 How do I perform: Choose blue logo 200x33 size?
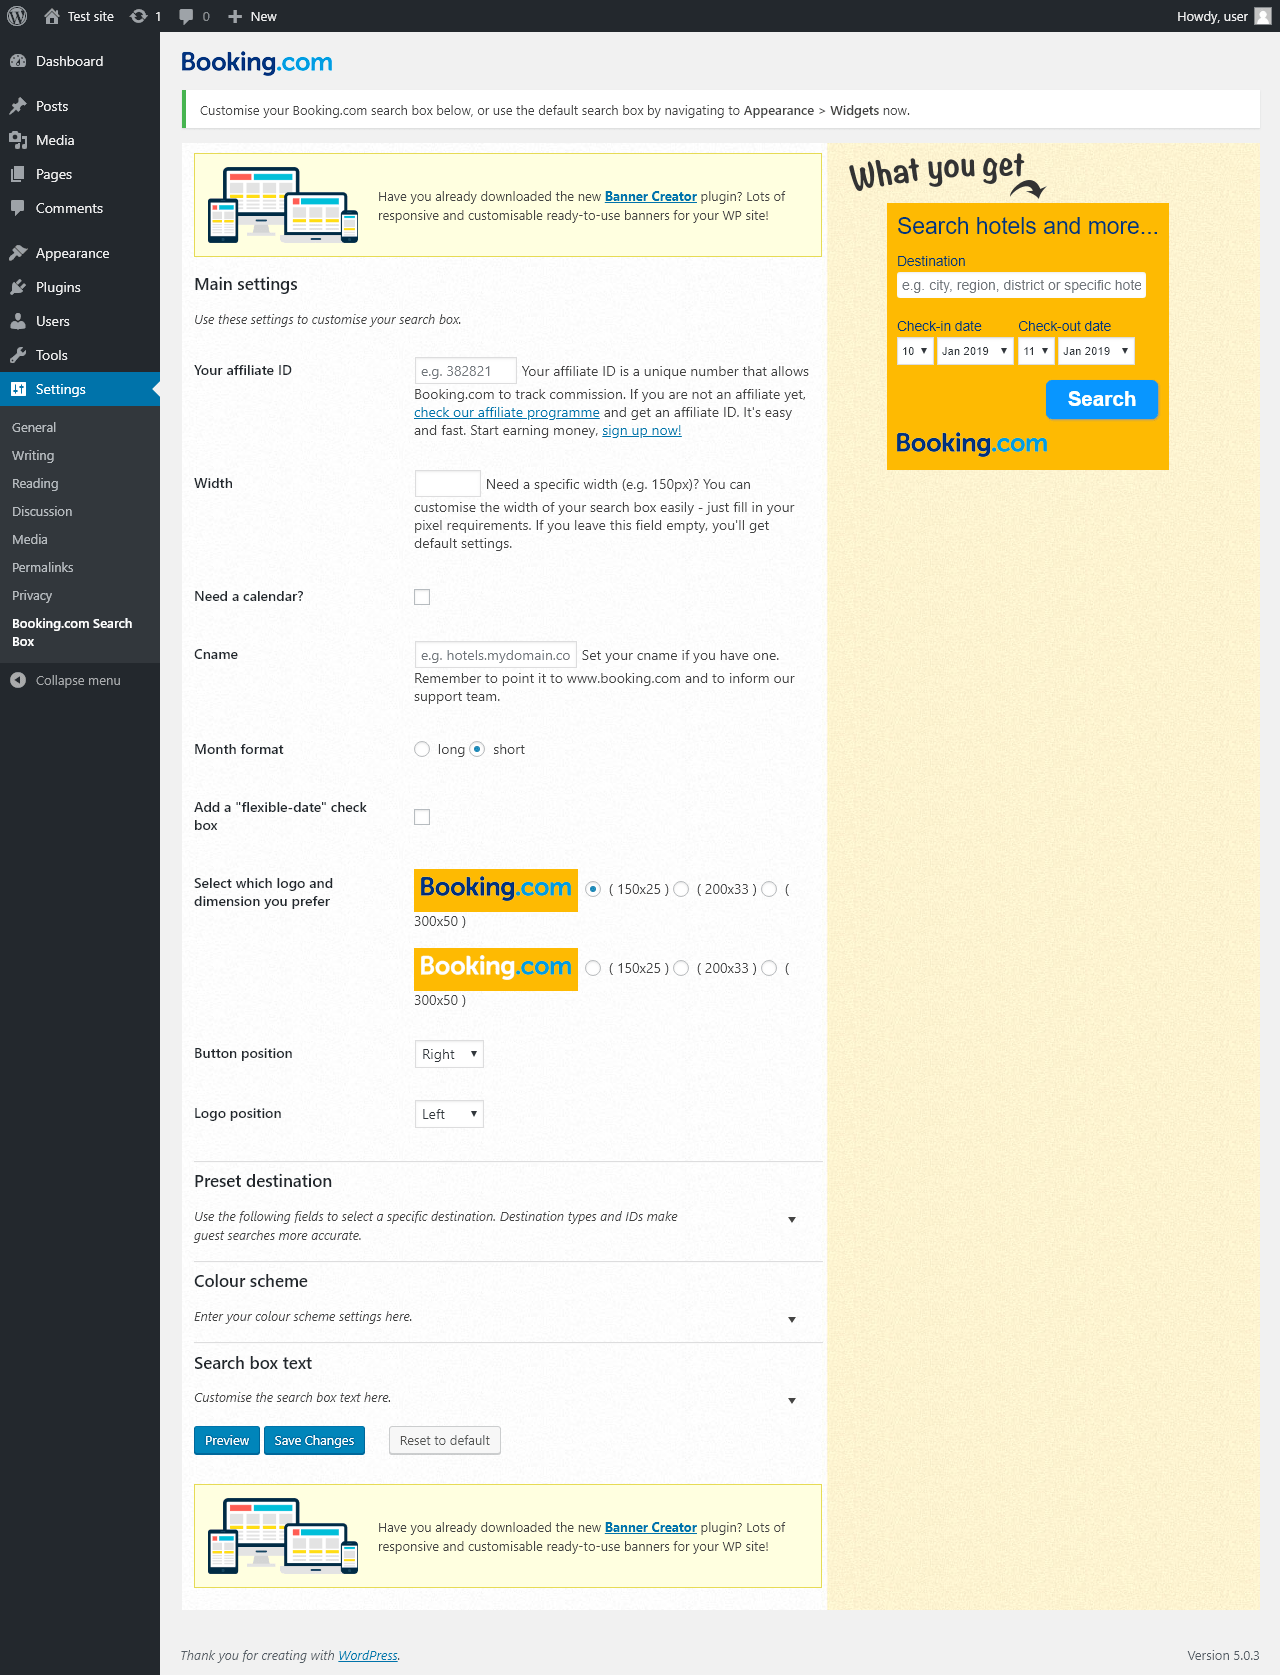point(681,889)
